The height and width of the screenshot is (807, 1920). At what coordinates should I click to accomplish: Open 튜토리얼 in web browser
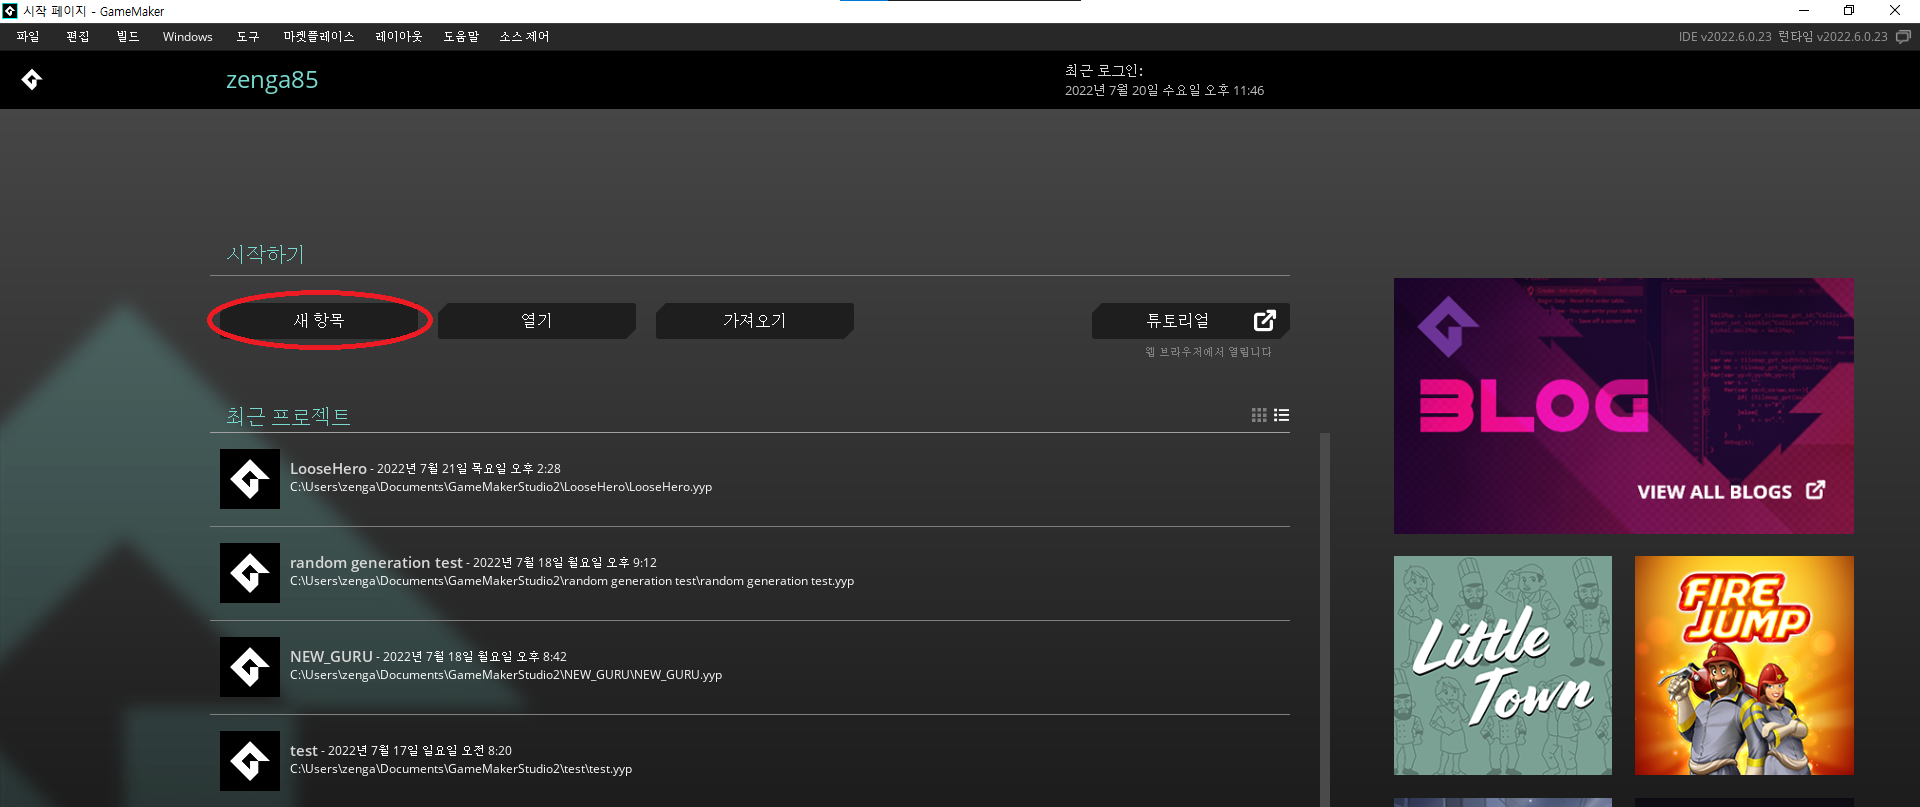(x=1191, y=320)
